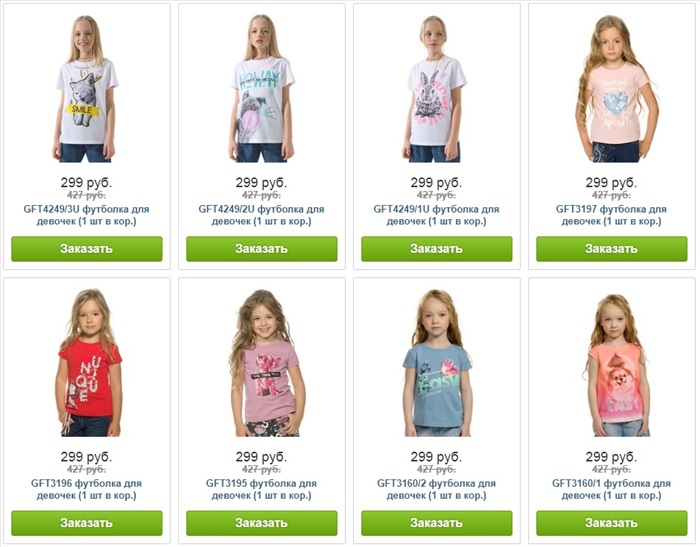Click Заказать under GFT4249/1U
The image size is (700, 547).
(437, 249)
